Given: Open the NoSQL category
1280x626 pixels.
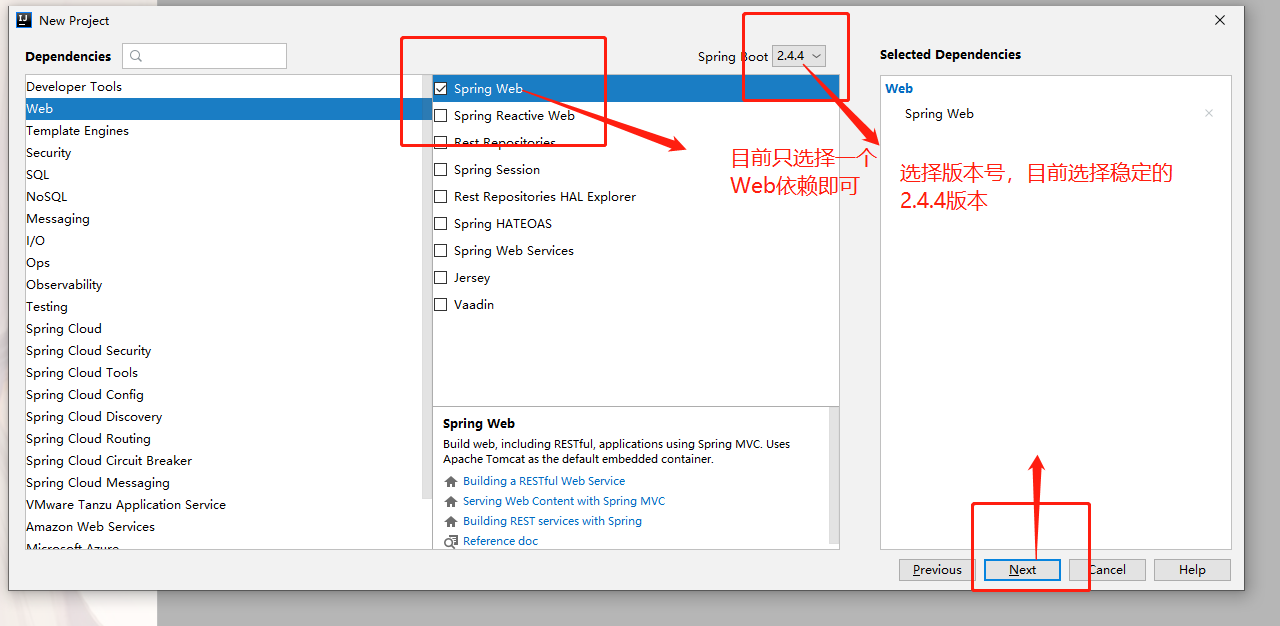Looking at the screenshot, I should click(224, 197).
